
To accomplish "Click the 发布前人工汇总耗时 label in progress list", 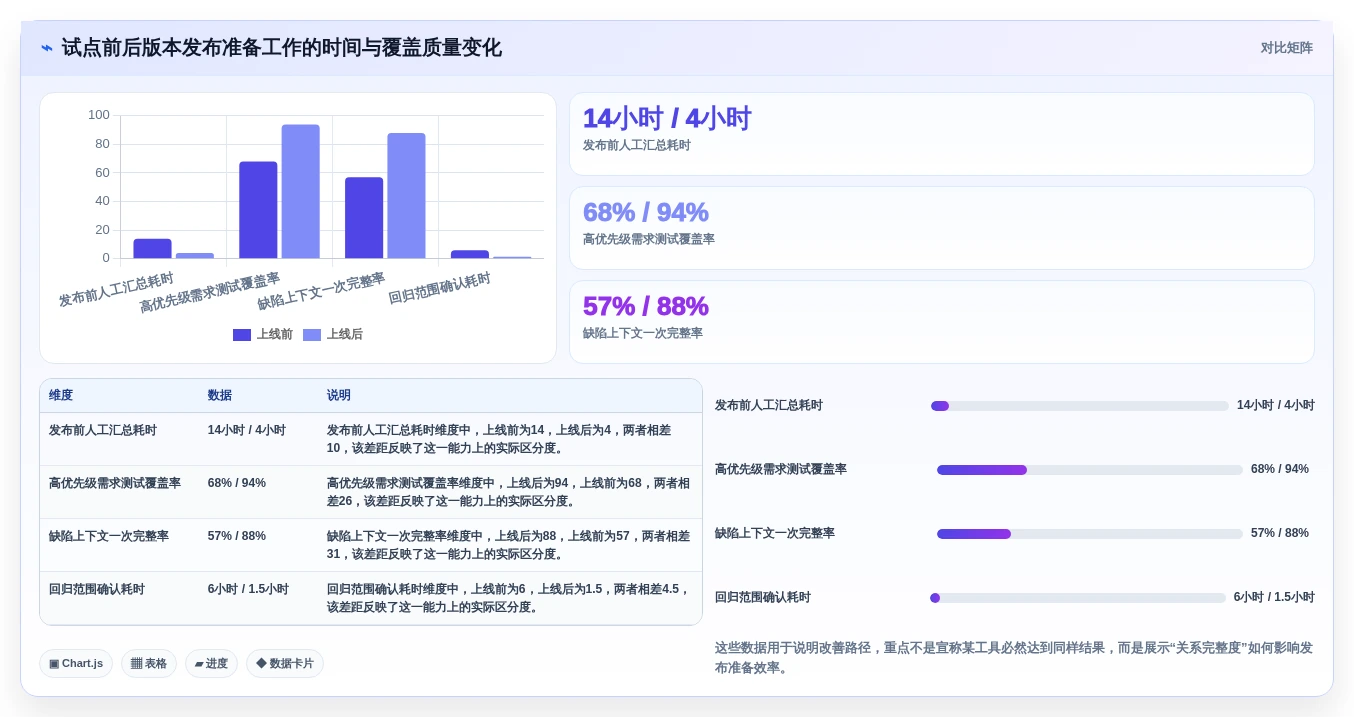I will pos(769,406).
